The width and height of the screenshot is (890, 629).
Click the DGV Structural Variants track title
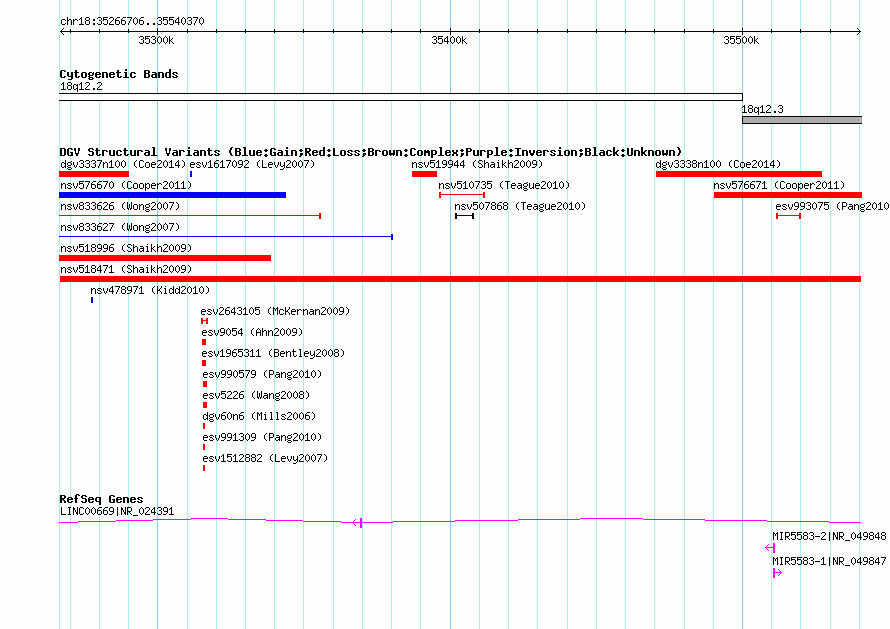click(371, 152)
